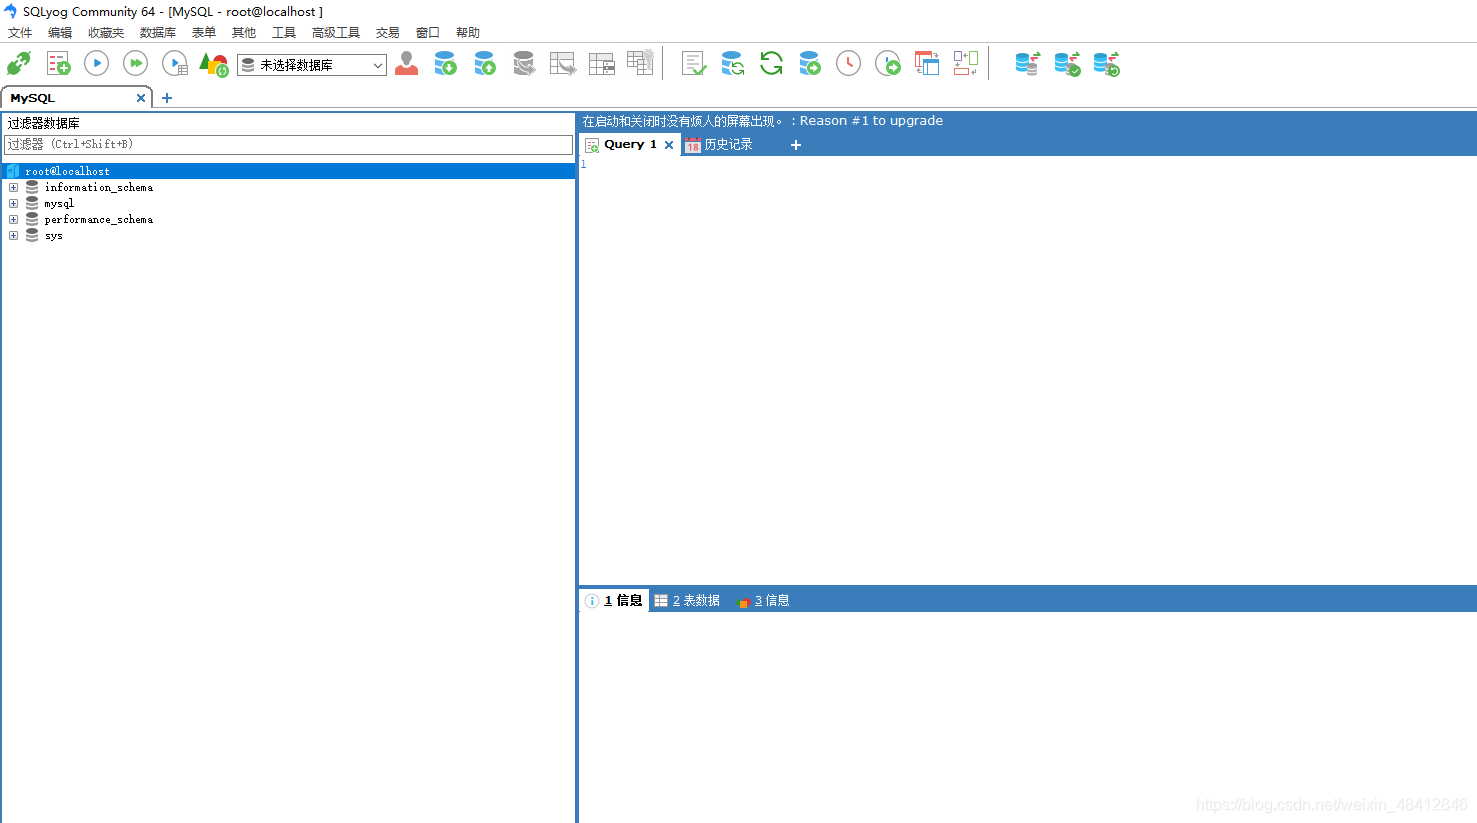Open the 工具 menu
The width and height of the screenshot is (1477, 823).
click(284, 33)
